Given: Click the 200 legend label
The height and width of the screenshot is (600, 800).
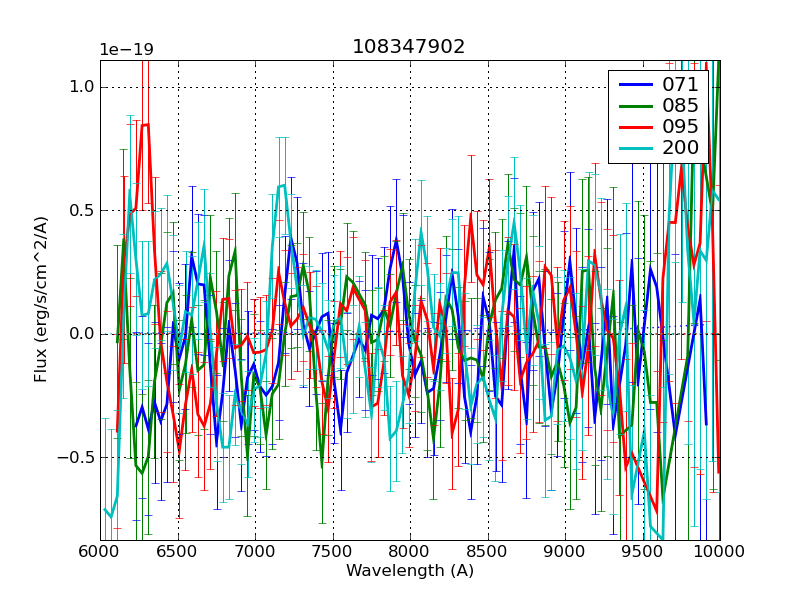Looking at the screenshot, I should (x=680, y=149).
